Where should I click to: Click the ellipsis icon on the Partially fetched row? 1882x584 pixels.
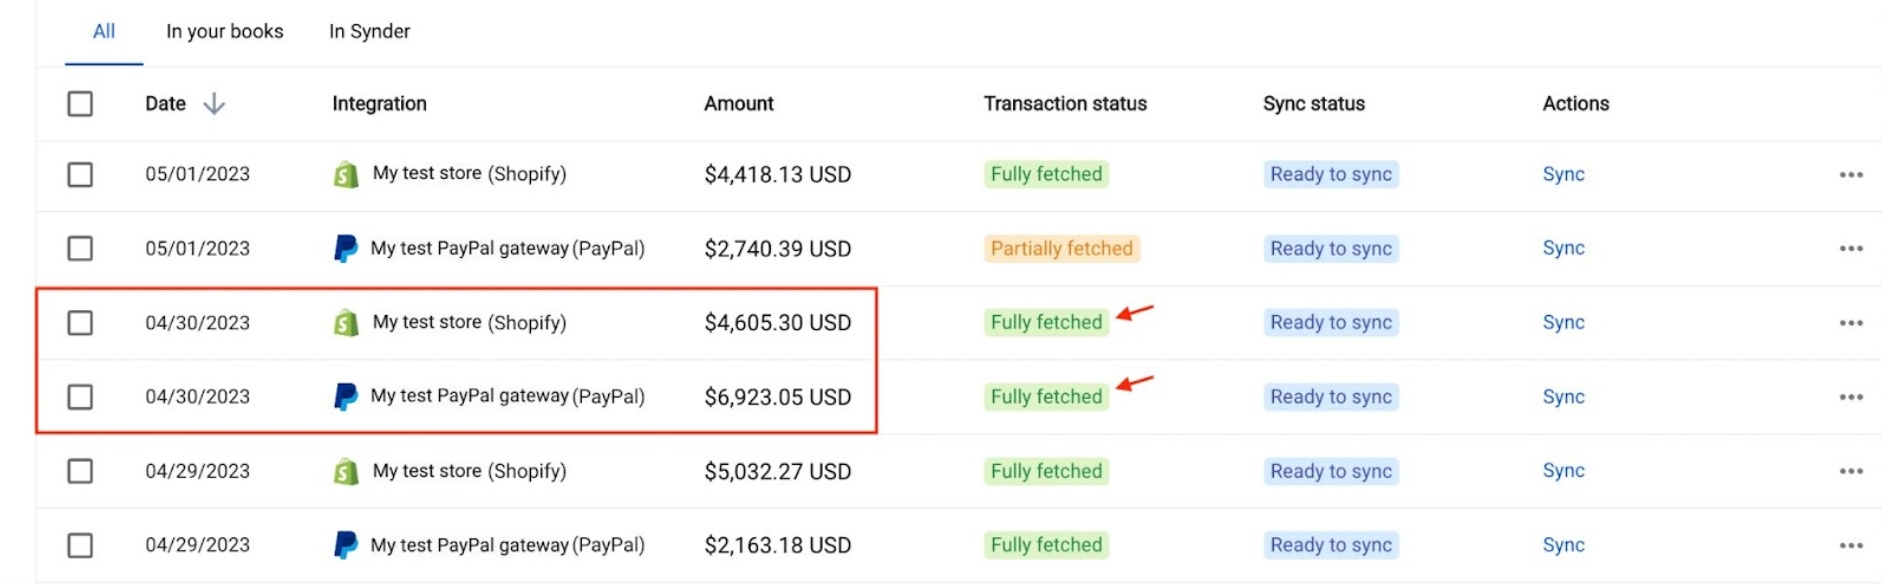click(x=1849, y=248)
